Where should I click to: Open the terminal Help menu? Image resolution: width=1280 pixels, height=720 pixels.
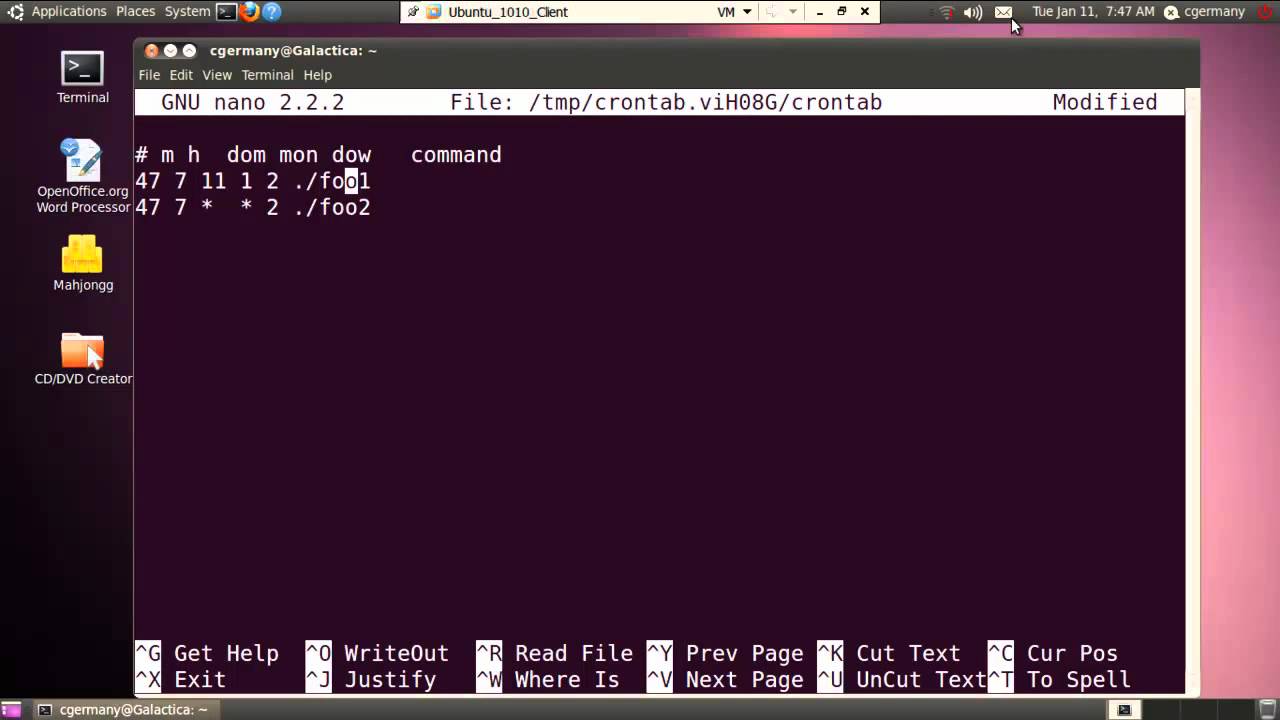(317, 75)
